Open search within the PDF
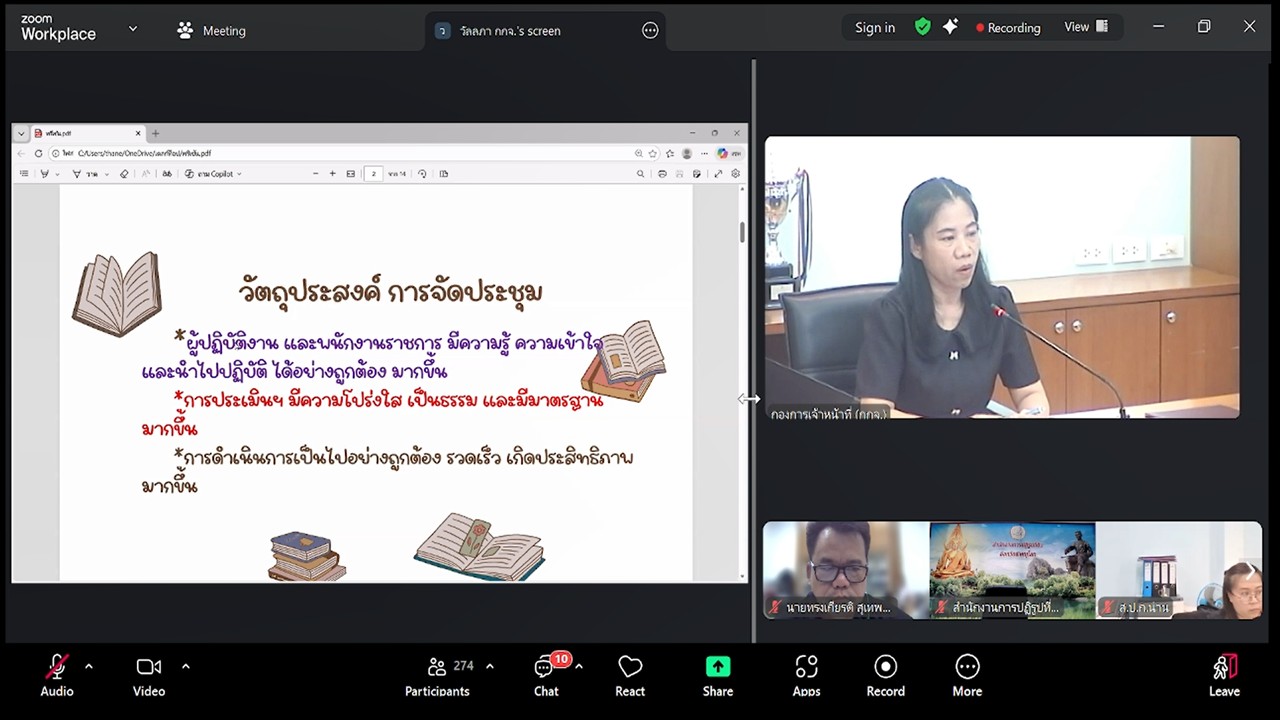 coord(641,173)
